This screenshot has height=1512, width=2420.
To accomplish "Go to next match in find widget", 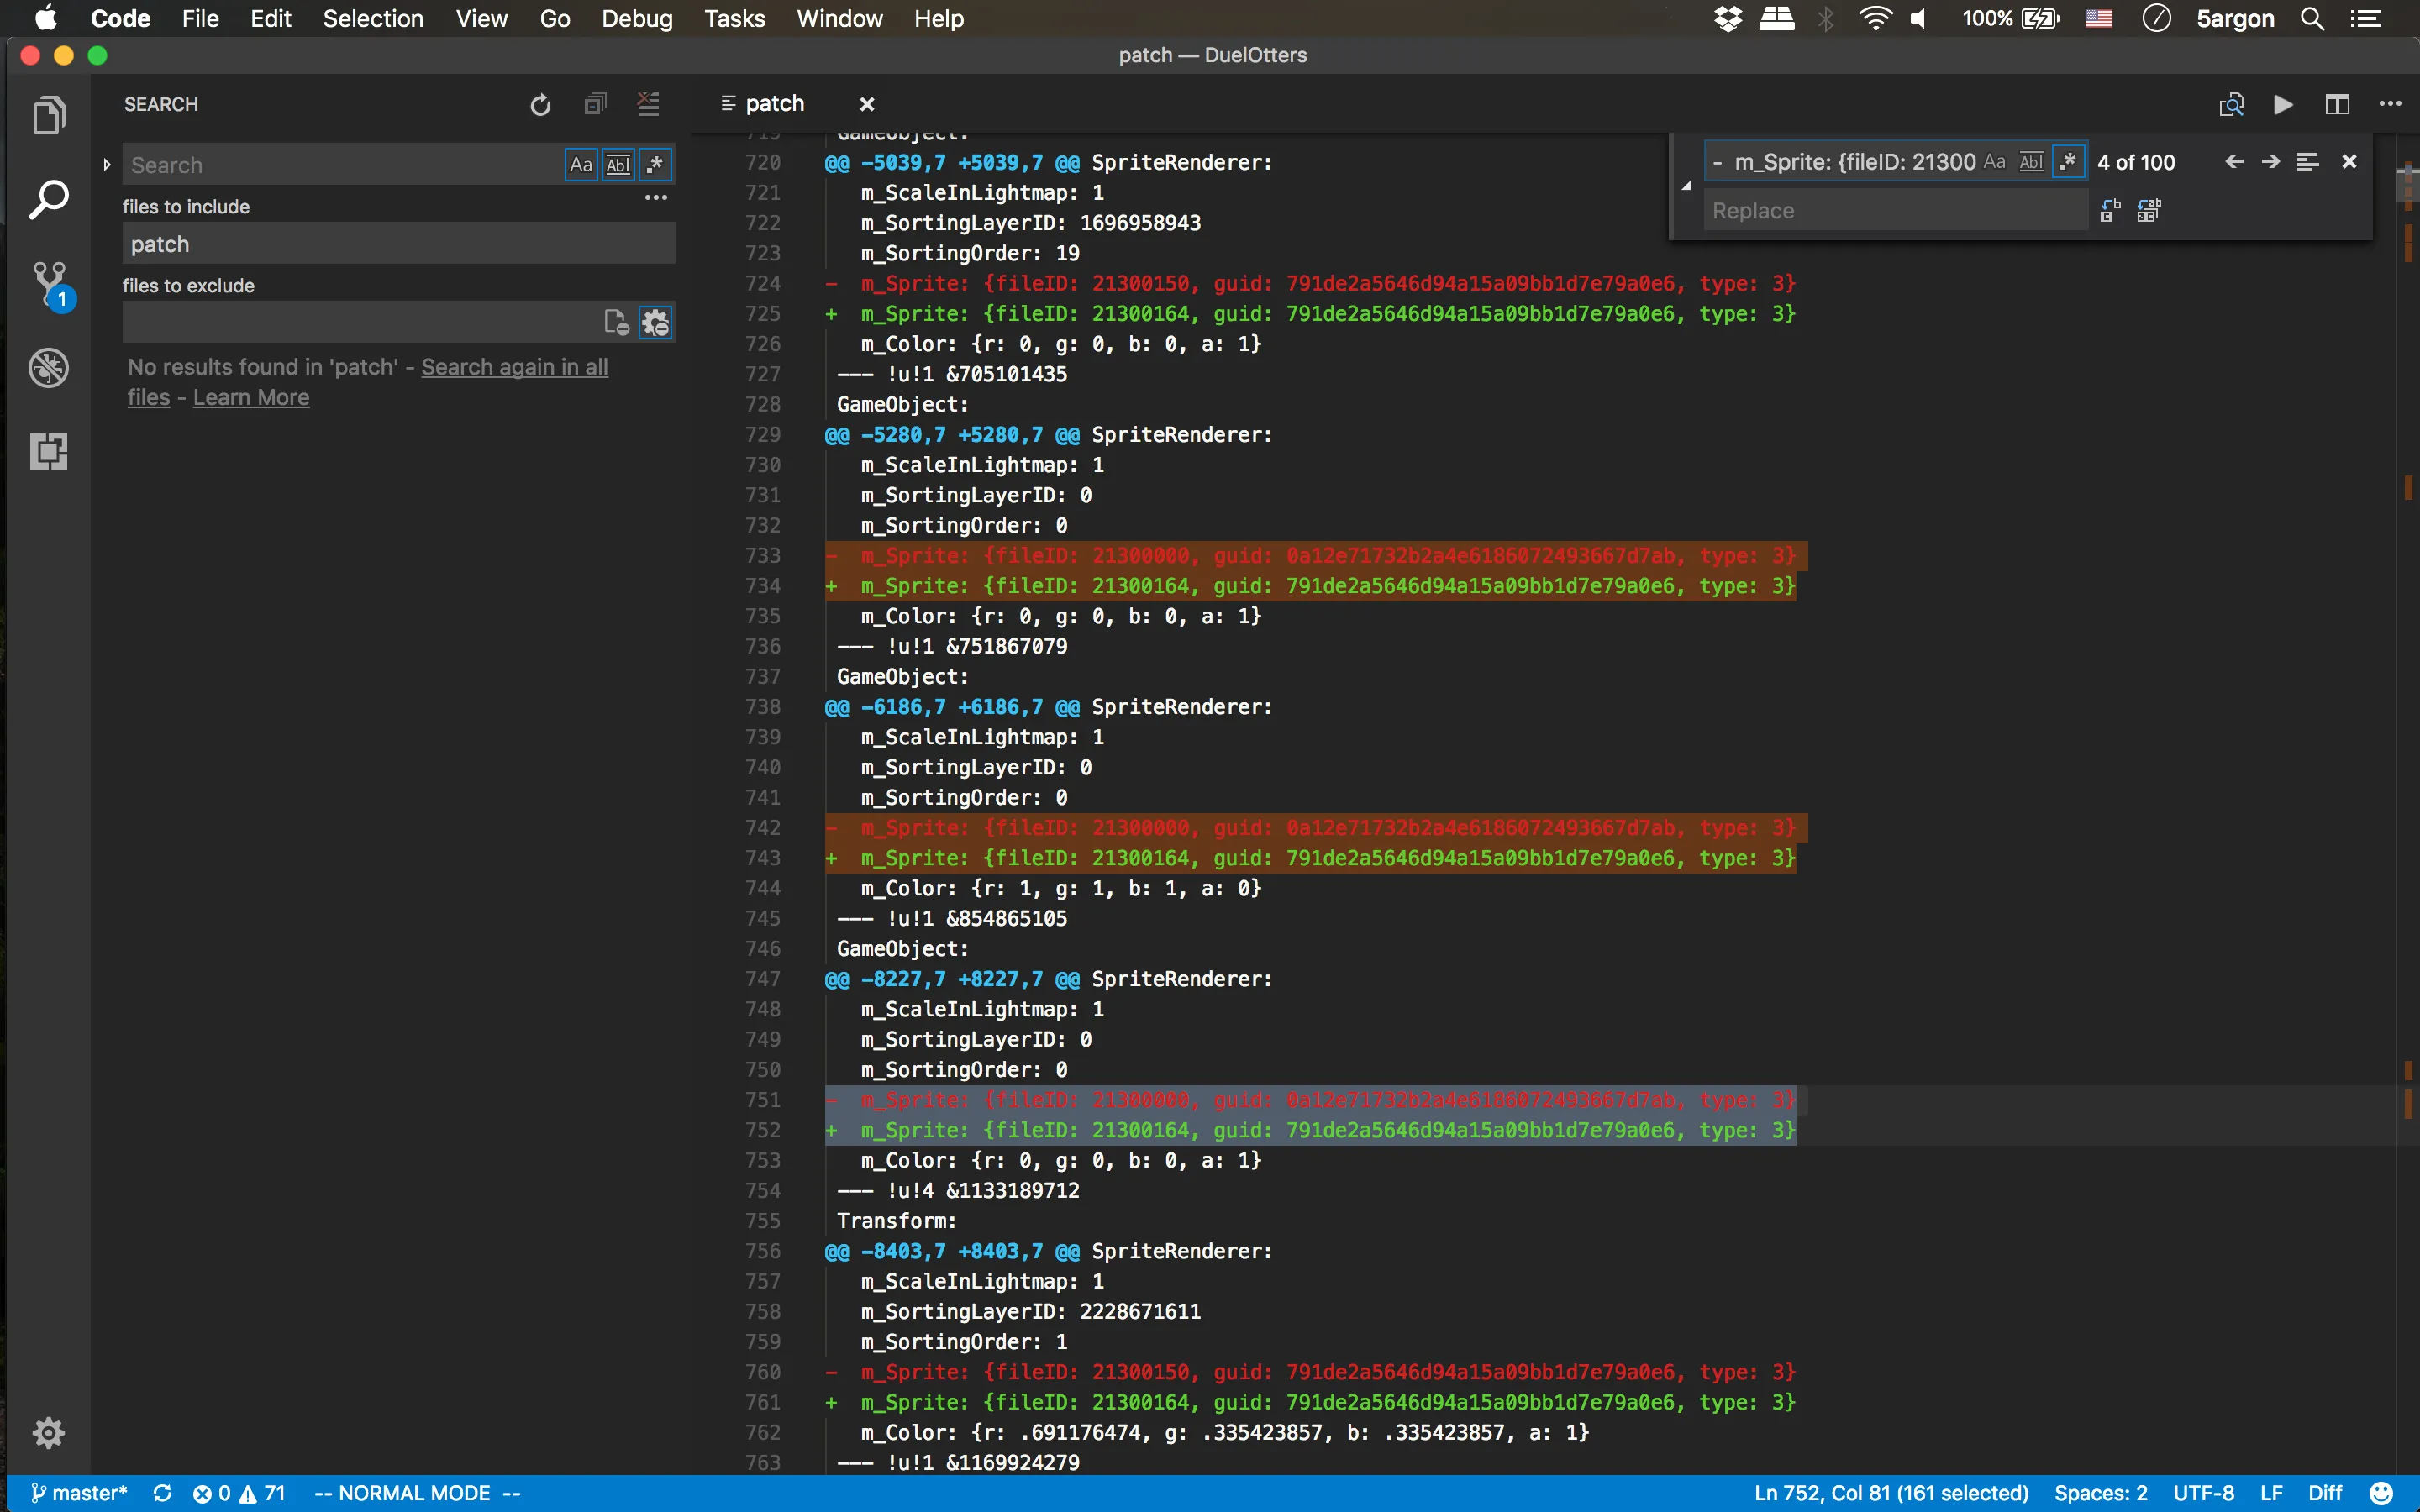I will click(2270, 162).
